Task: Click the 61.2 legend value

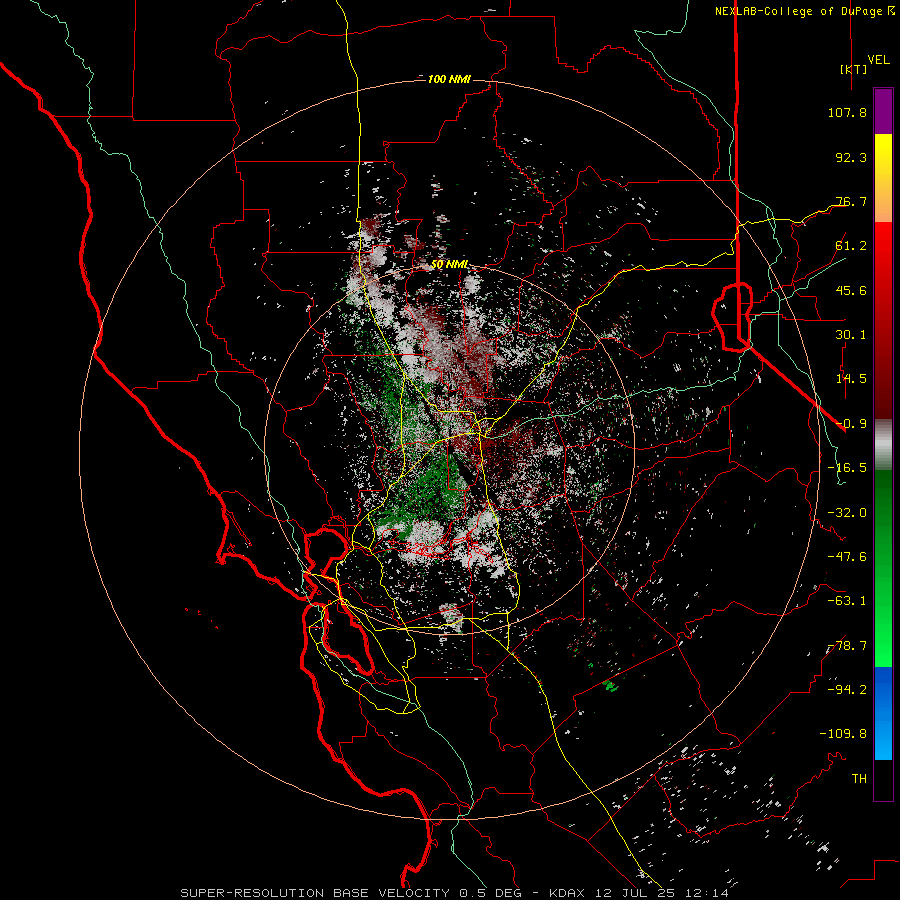Action: click(x=851, y=246)
